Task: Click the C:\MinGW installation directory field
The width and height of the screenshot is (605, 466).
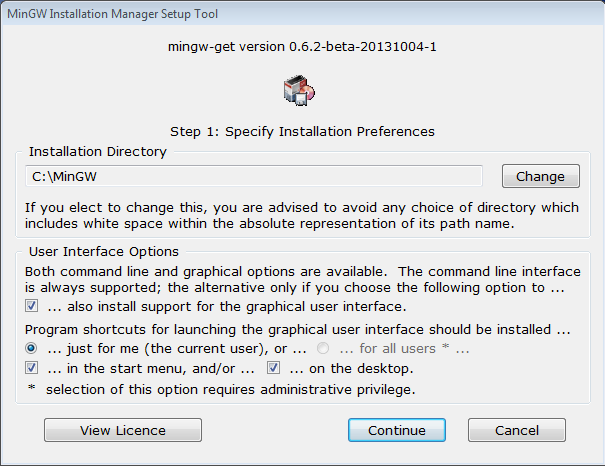Action: pos(255,177)
